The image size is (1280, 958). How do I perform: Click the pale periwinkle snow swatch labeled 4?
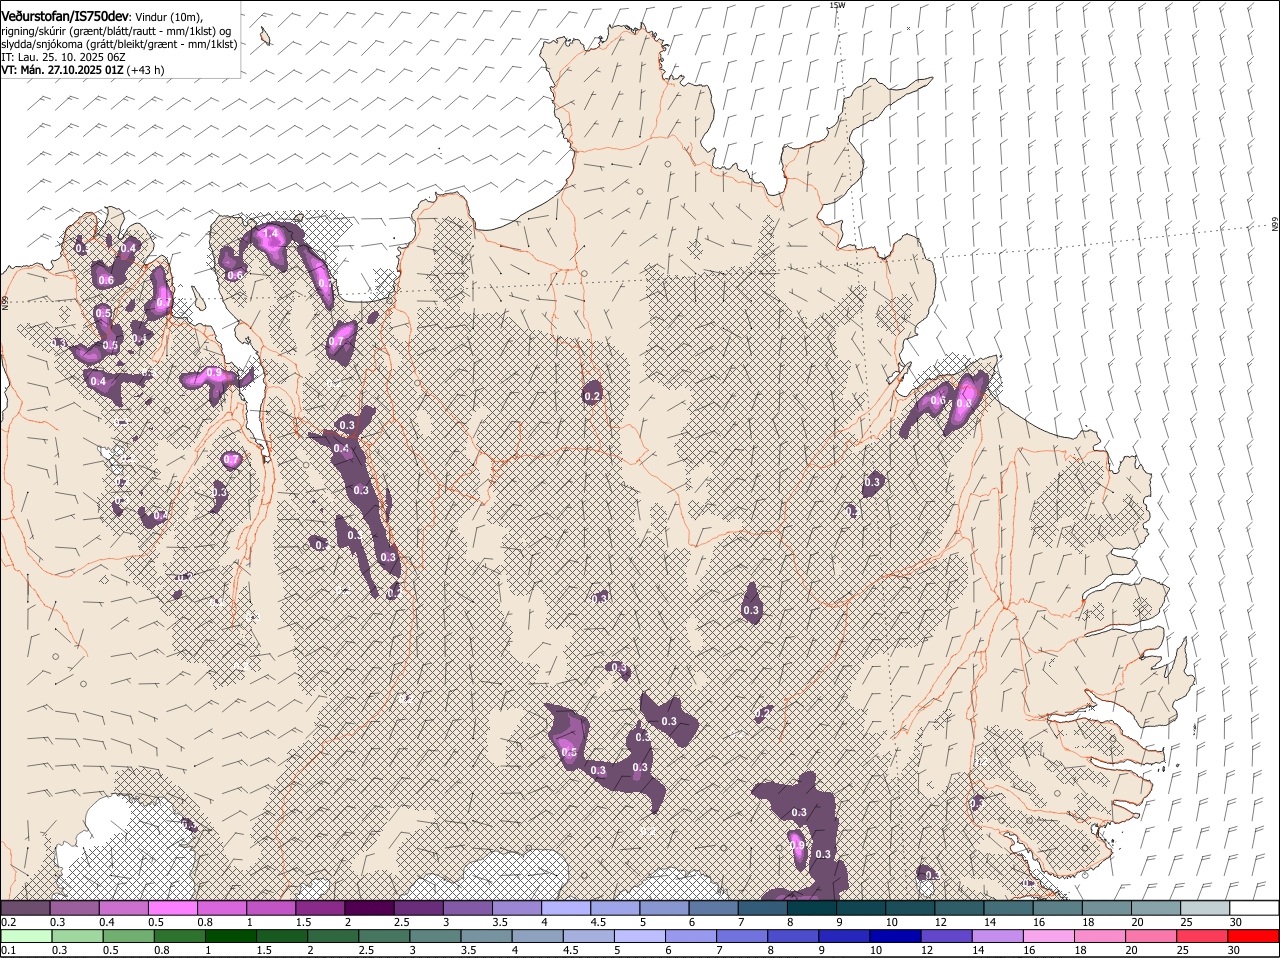click(565, 908)
